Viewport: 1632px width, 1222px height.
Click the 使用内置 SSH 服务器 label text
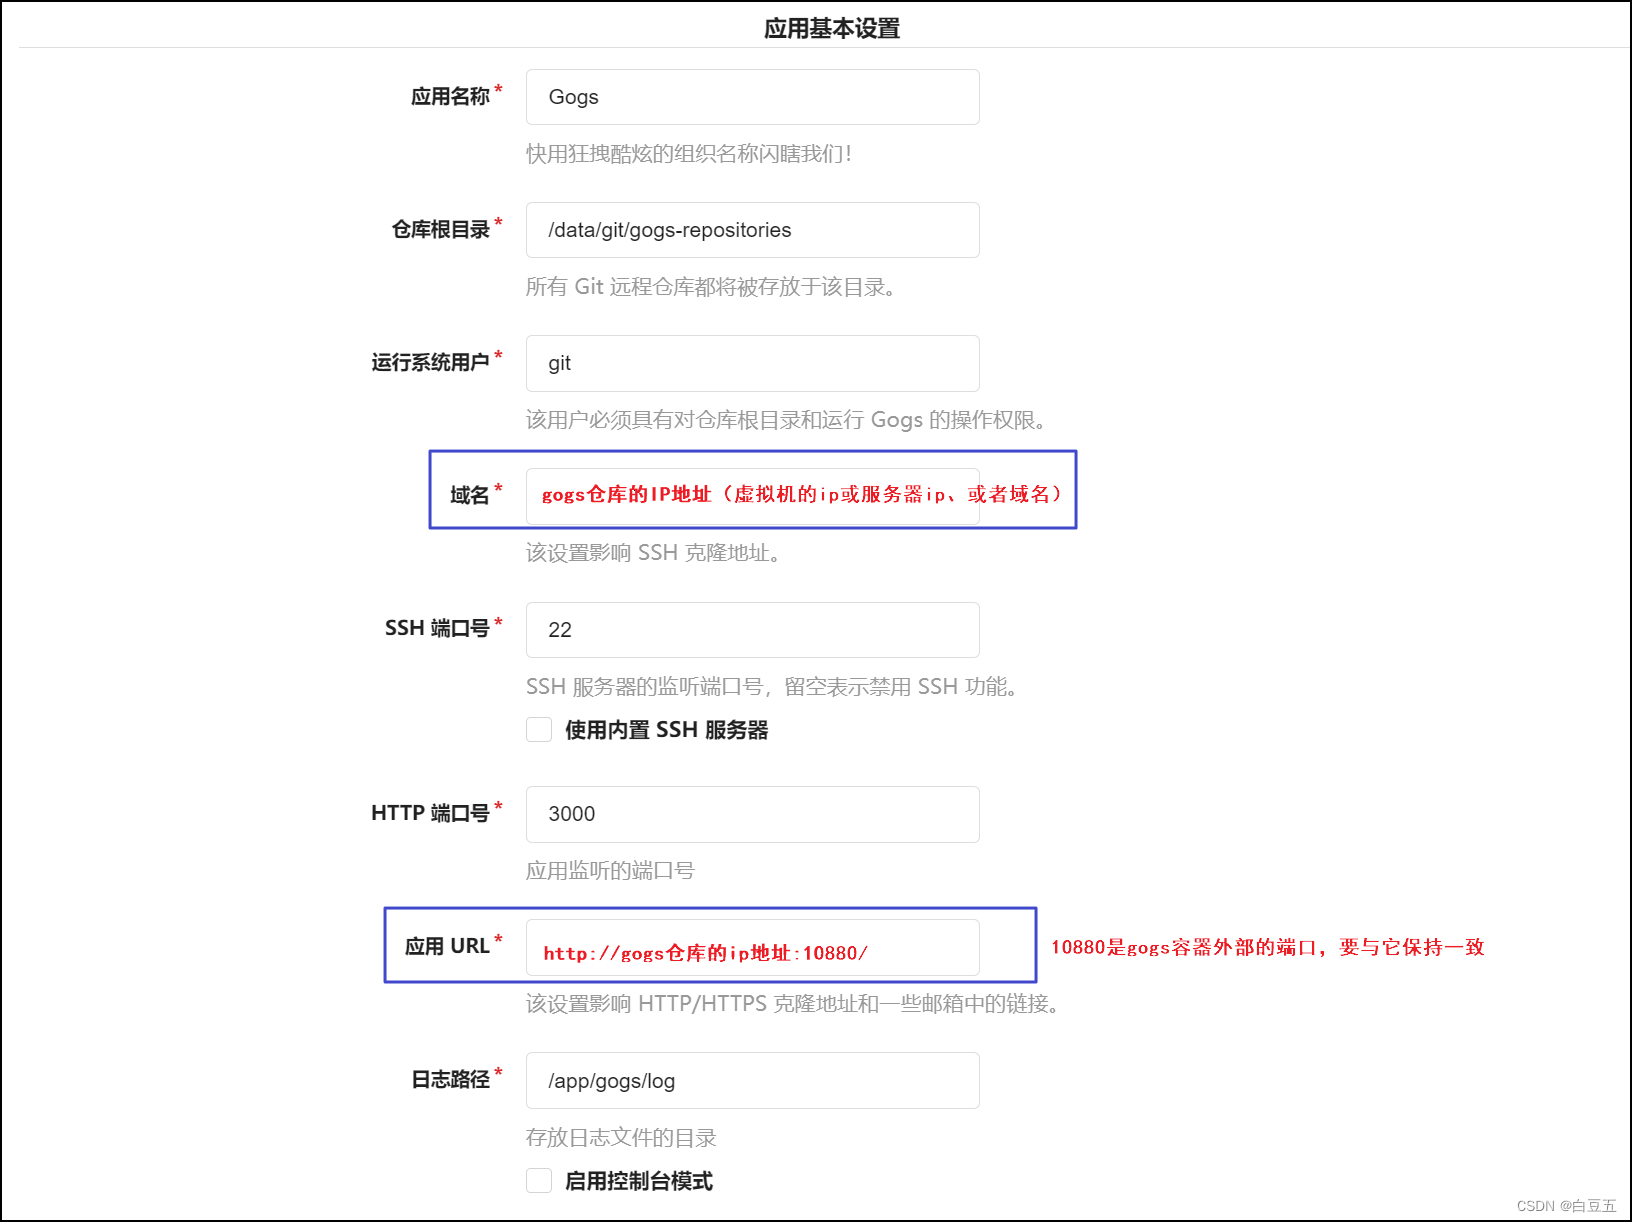click(x=666, y=730)
